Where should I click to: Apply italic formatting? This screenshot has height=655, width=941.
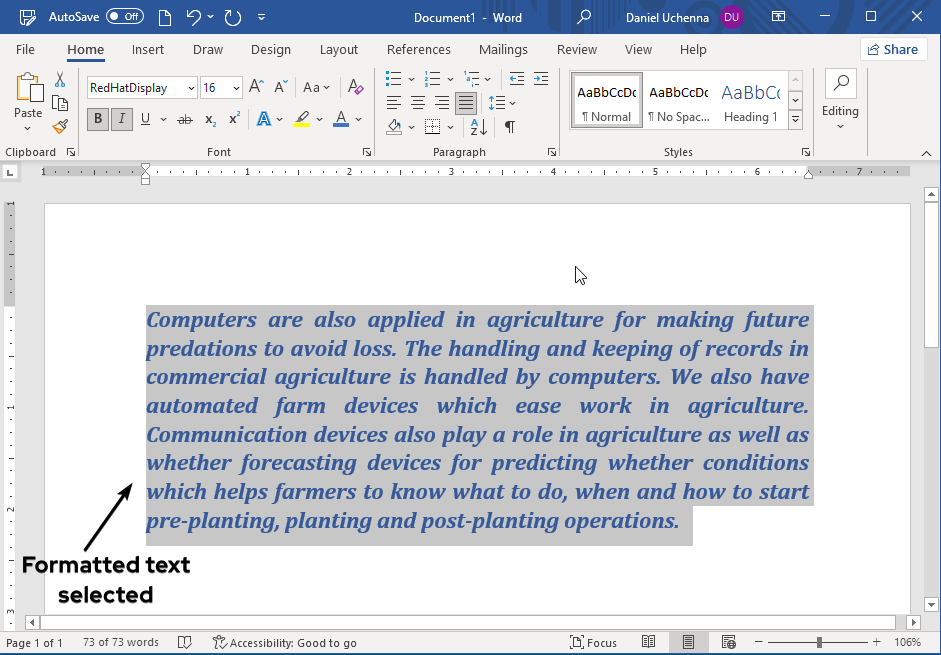click(x=120, y=119)
